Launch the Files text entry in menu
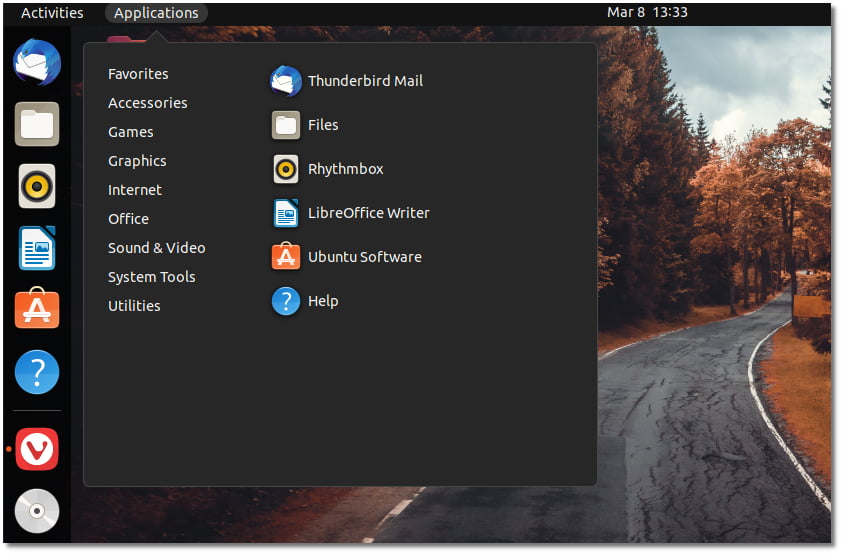The image size is (842, 554). [x=323, y=125]
